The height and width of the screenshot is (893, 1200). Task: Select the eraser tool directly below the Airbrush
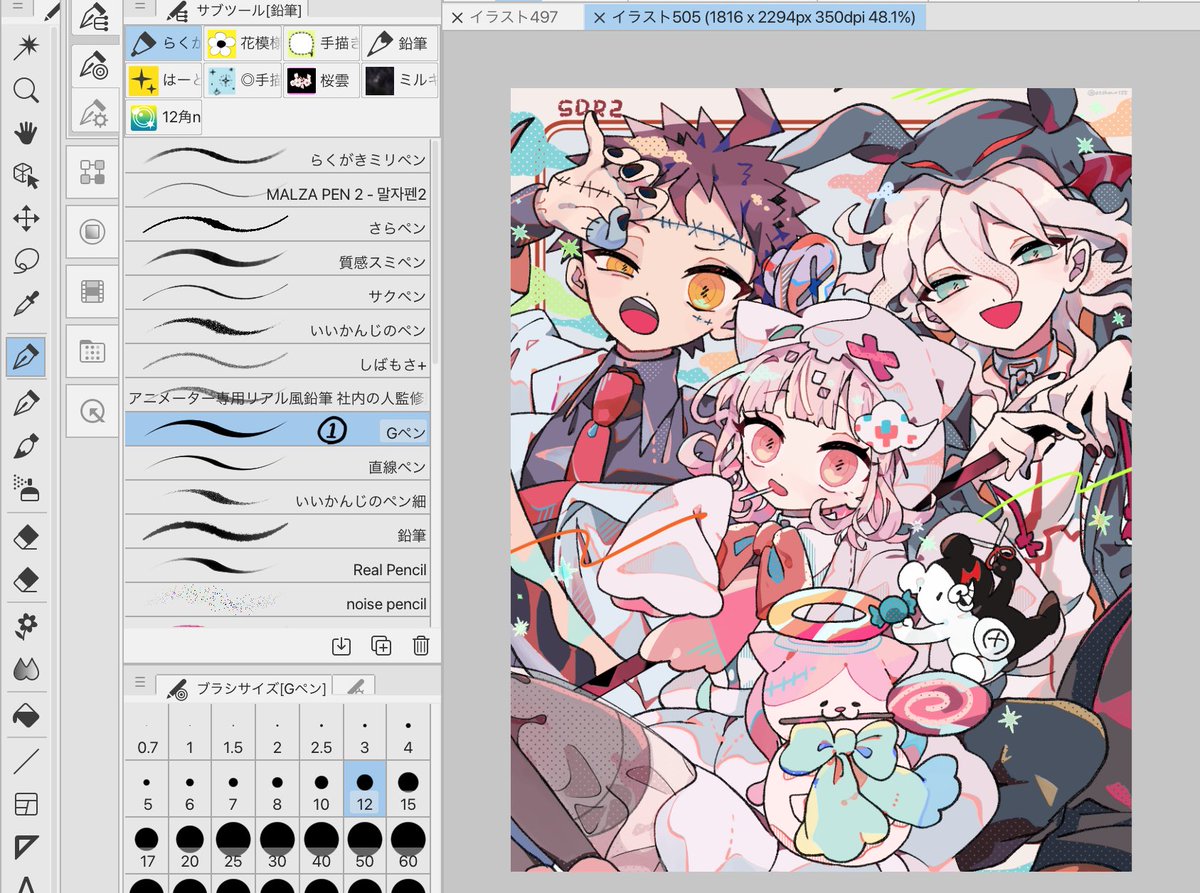tap(26, 537)
